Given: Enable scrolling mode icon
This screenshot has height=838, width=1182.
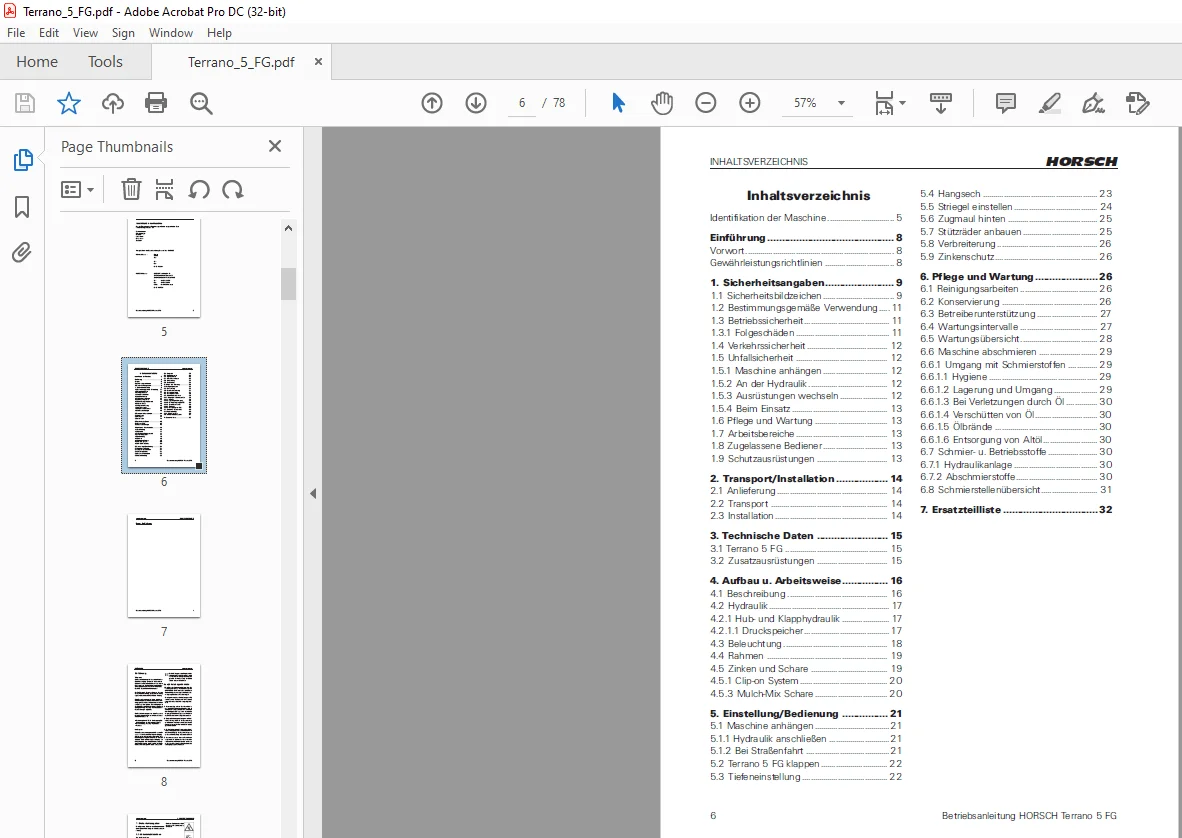Looking at the screenshot, I should pos(940,103).
